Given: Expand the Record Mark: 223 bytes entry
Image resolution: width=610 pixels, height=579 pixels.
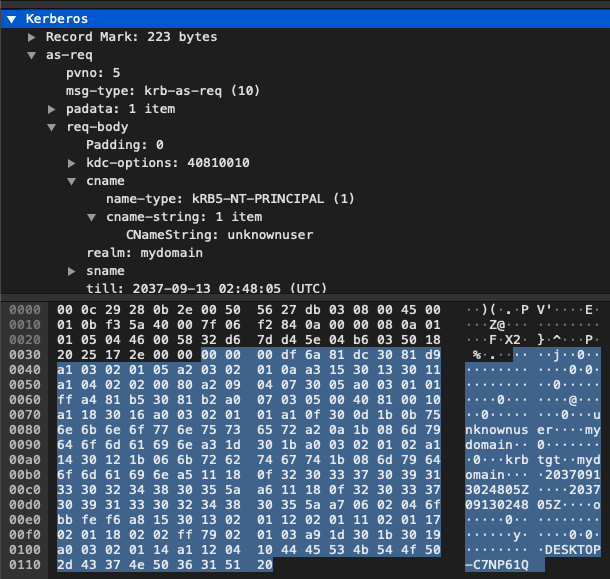Looking at the screenshot, I should pos(33,37).
